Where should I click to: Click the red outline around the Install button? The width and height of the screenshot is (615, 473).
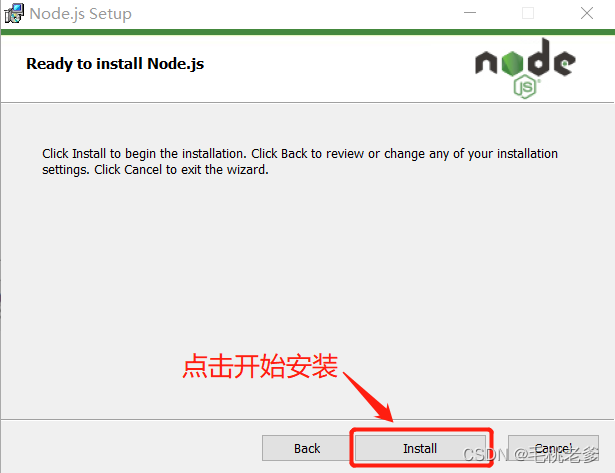click(x=421, y=448)
